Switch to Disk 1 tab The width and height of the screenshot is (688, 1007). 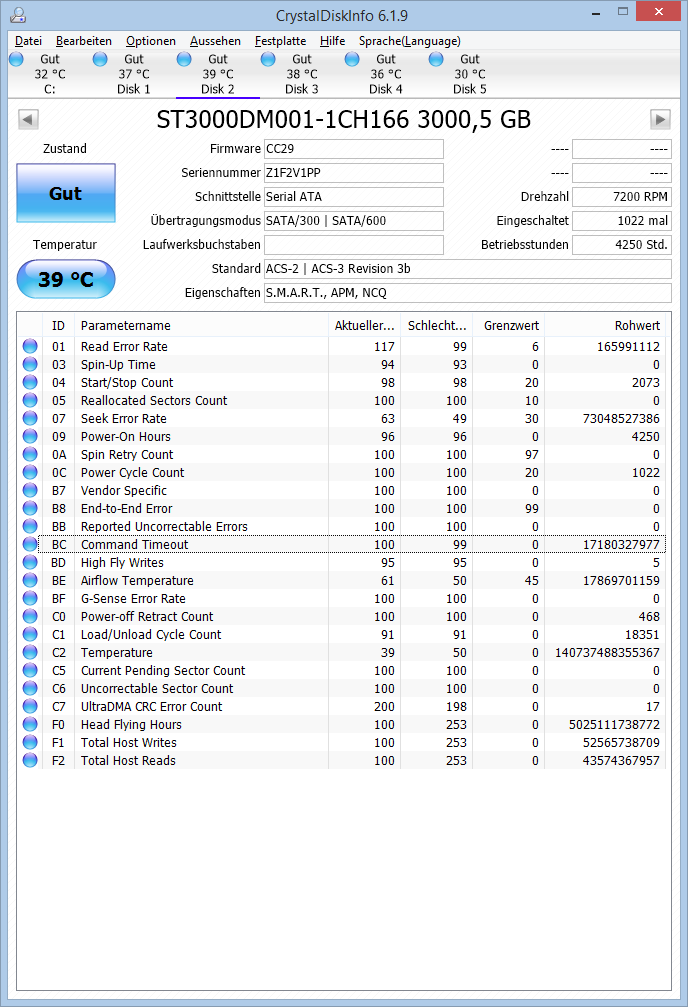[134, 74]
